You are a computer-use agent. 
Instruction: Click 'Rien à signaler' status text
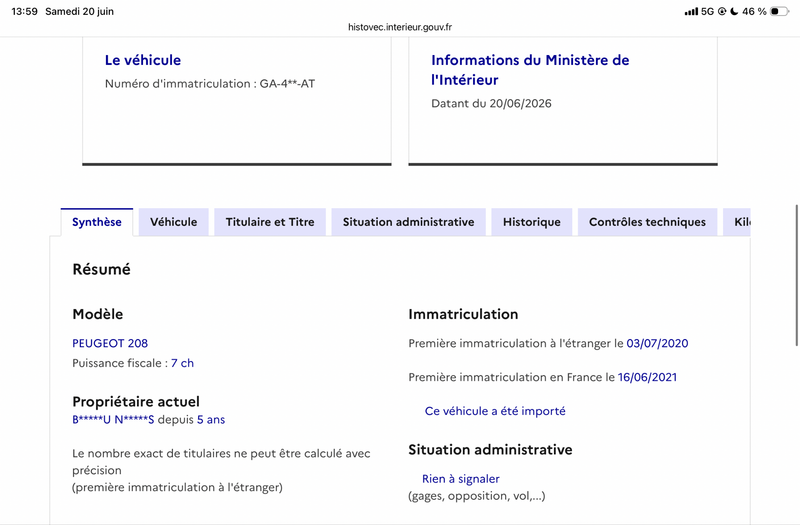tap(461, 479)
